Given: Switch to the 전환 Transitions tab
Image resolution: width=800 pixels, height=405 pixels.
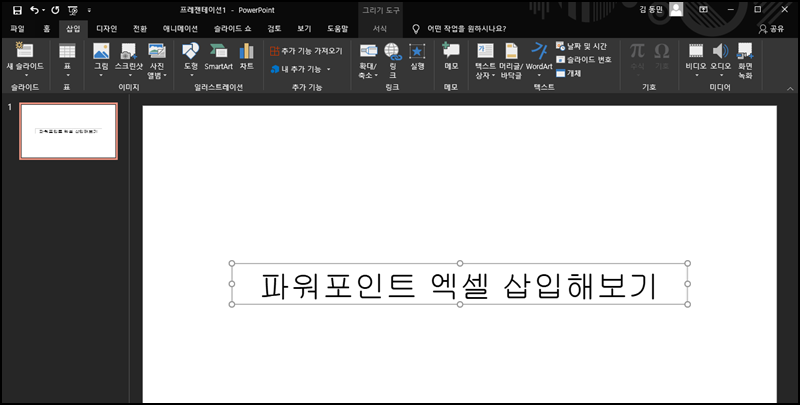Looking at the screenshot, I should (140, 29).
